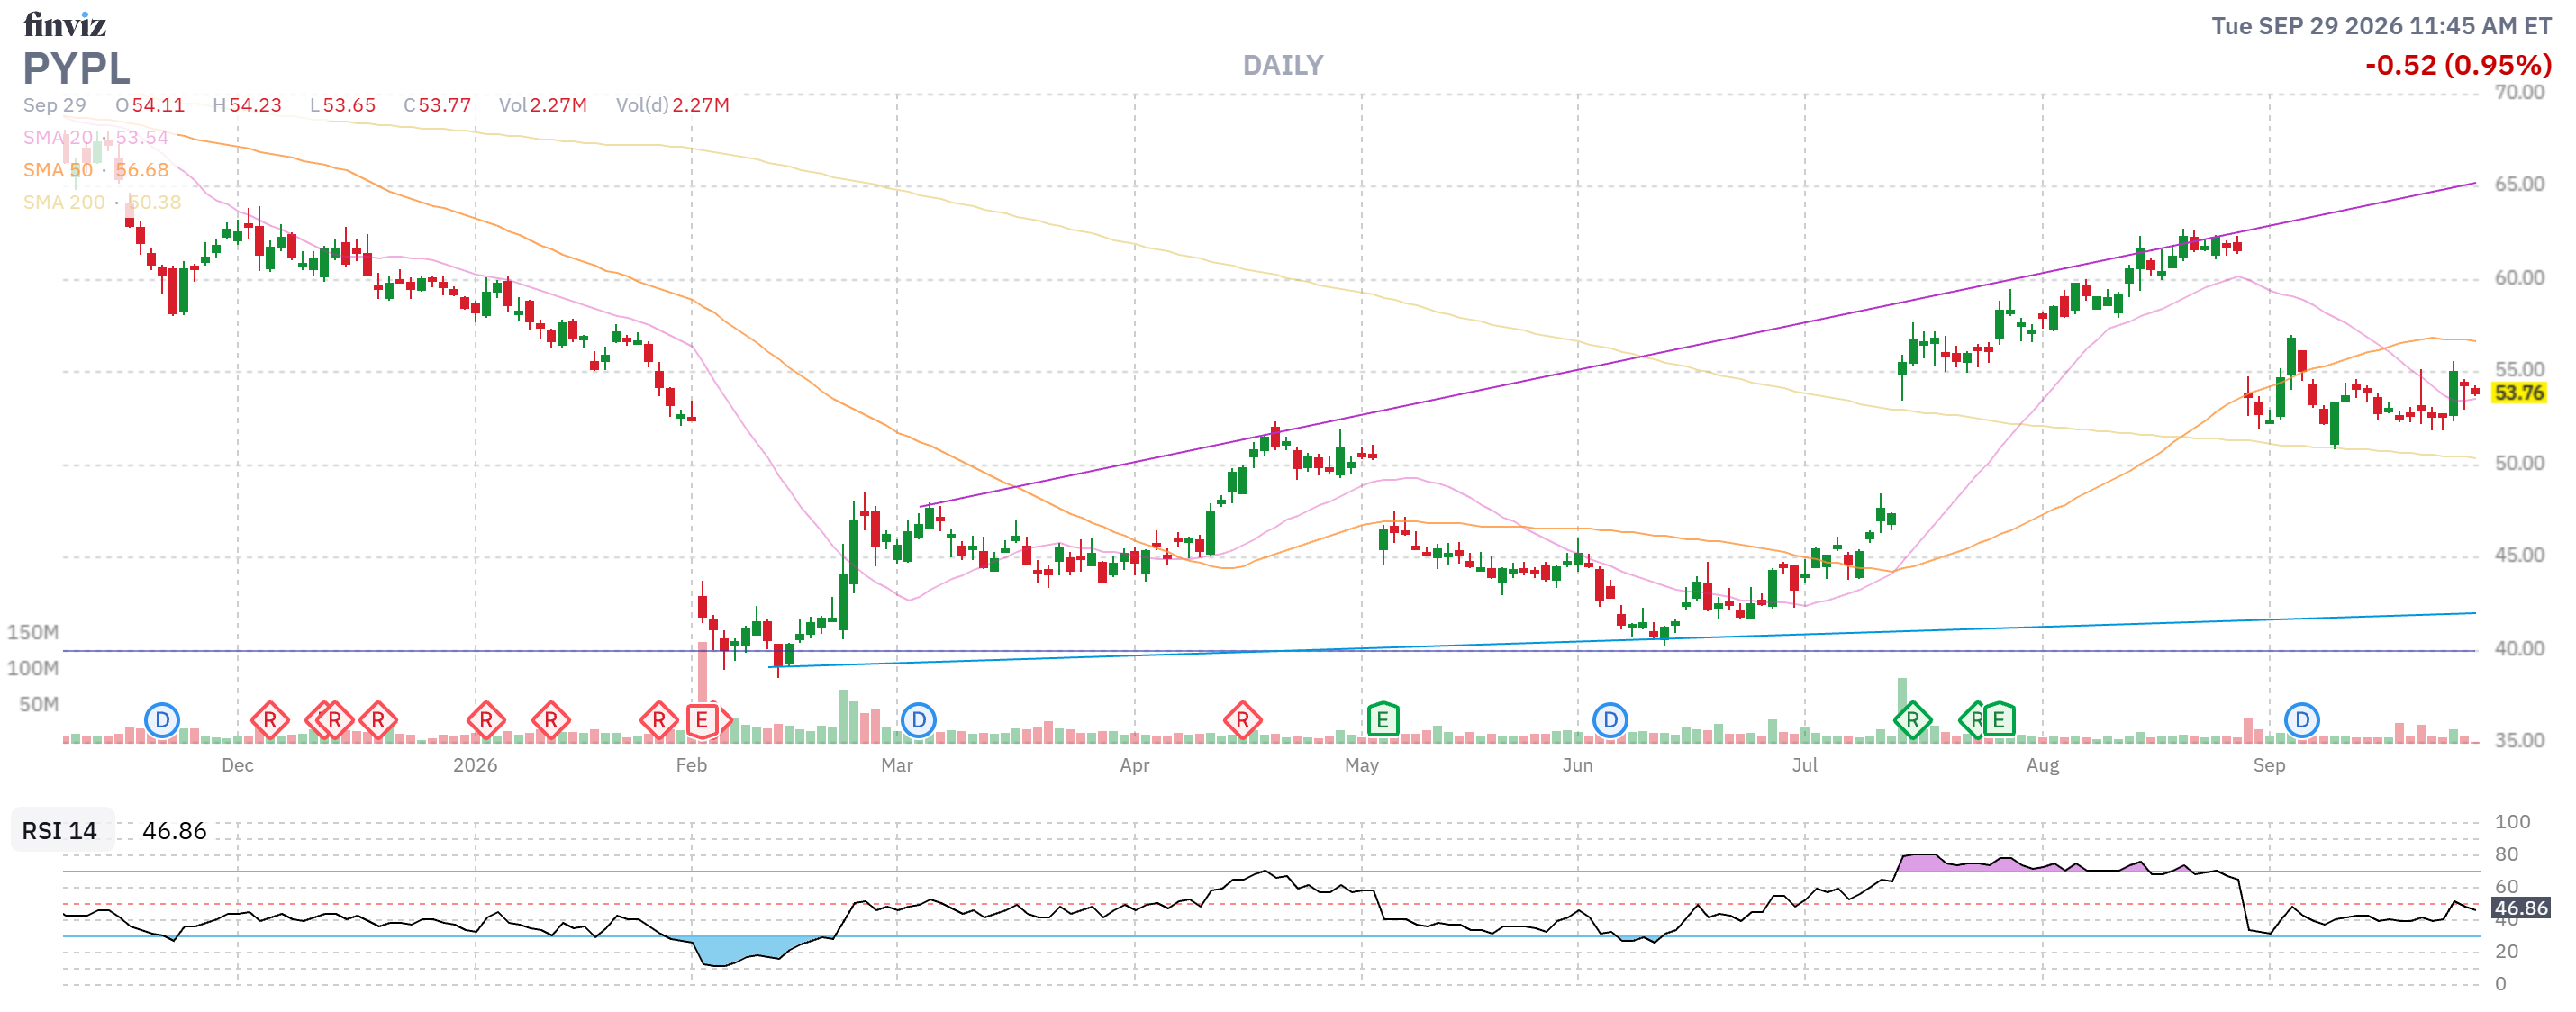Click the 150M volume axis label
Screen dimensions: 2576x1012
[x=33, y=632]
